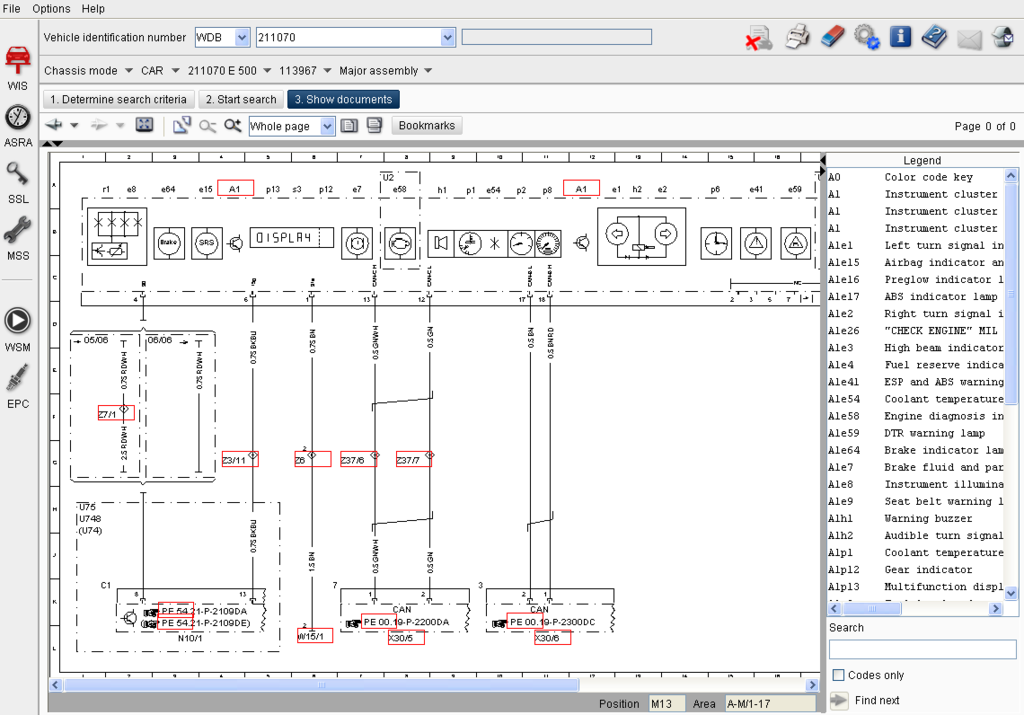Image resolution: width=1024 pixels, height=715 pixels.
Task: Select legend row A1e15 Airbag indicator
Action: click(916, 262)
